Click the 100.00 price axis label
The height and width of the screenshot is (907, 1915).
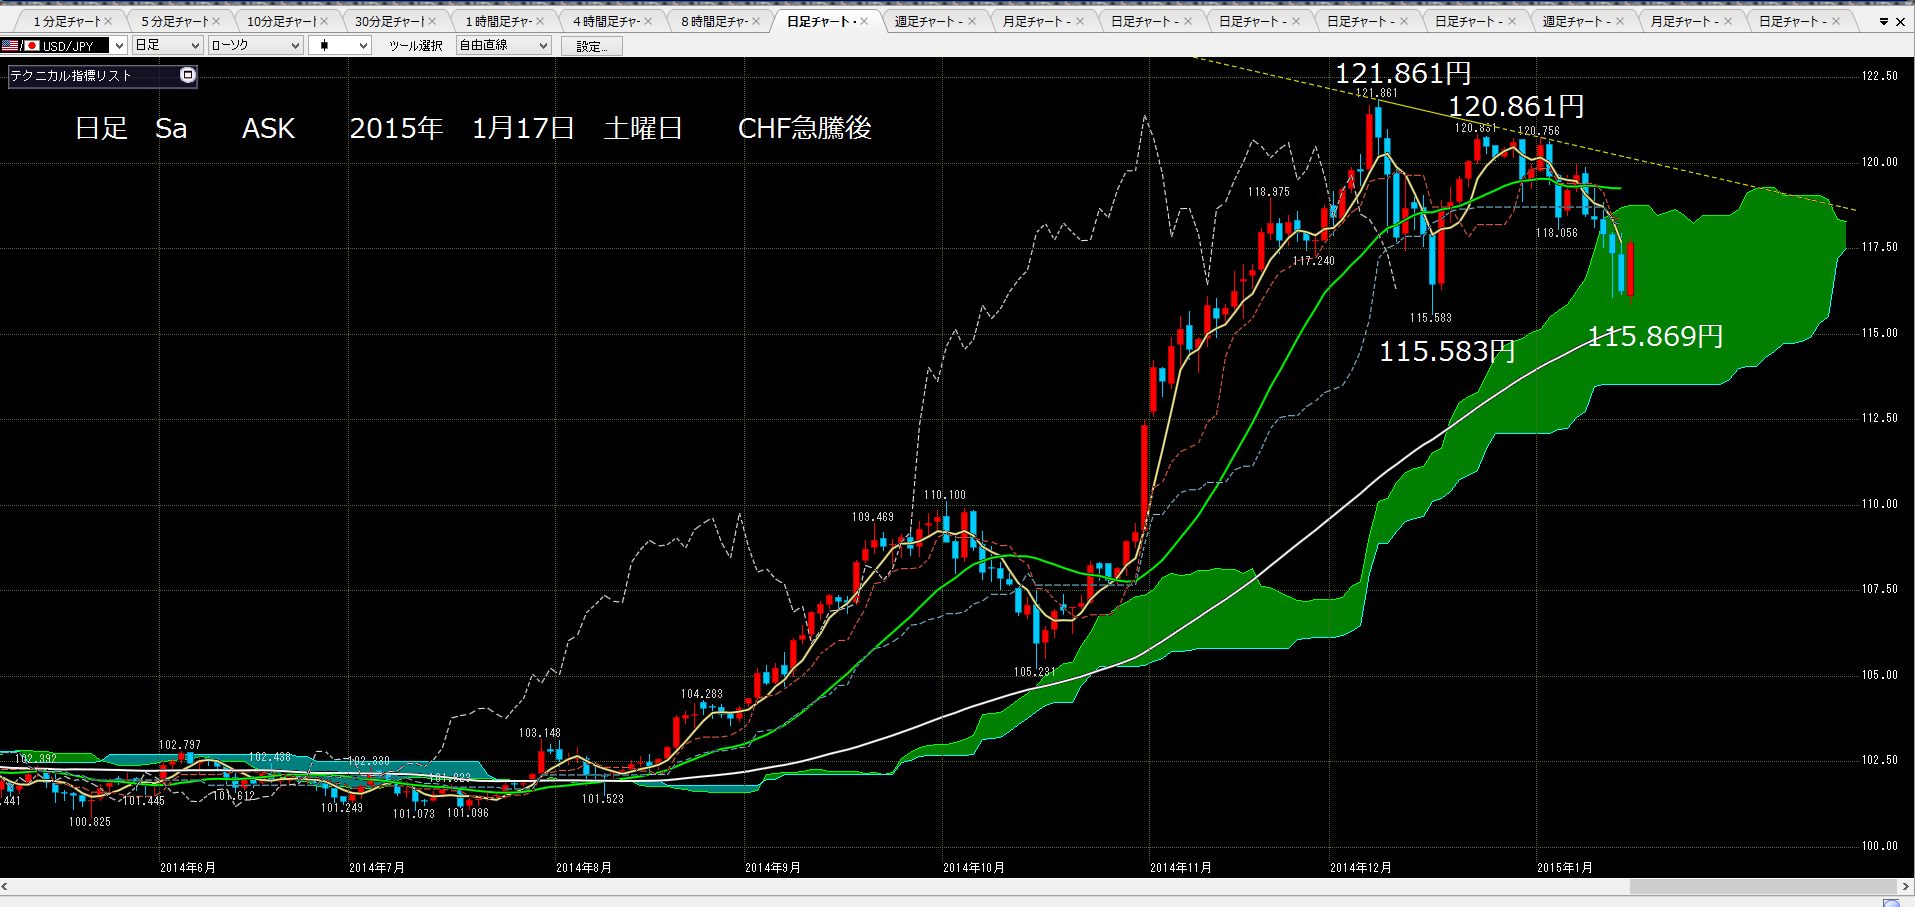pyautogui.click(x=1880, y=846)
